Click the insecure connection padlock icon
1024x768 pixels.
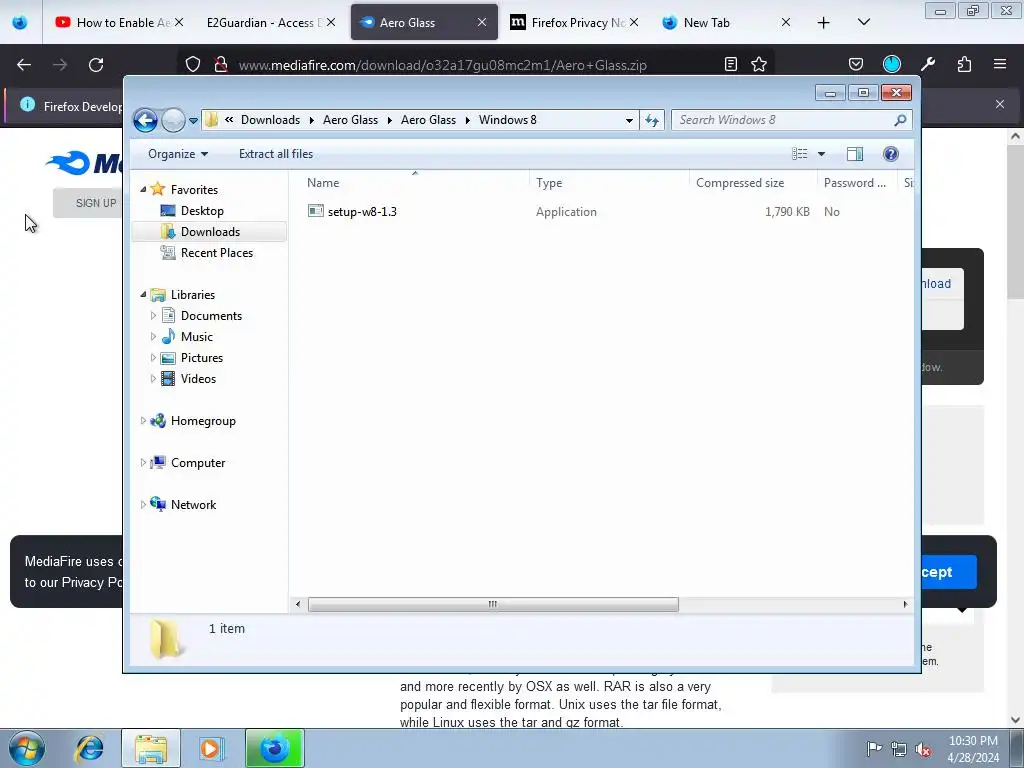tap(221, 65)
